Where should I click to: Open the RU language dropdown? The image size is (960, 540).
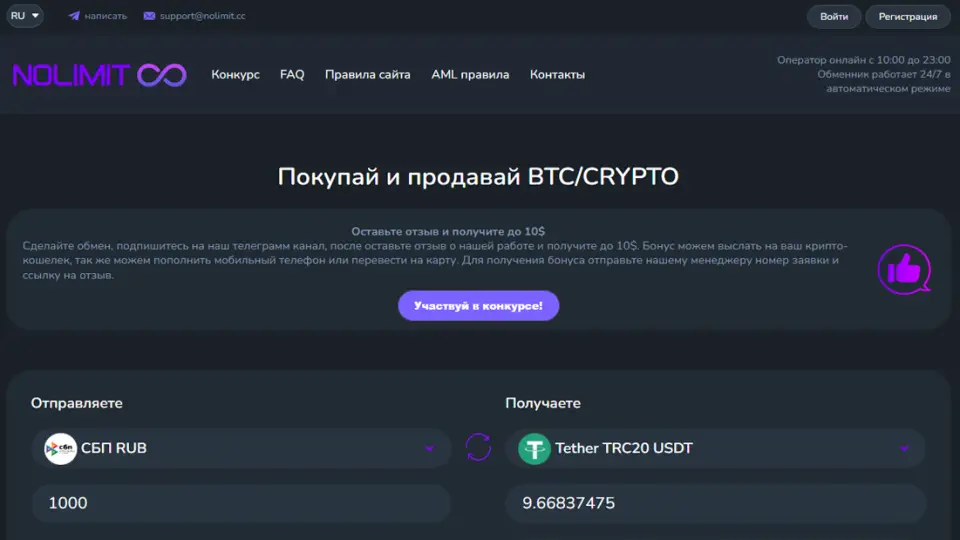tap(25, 15)
